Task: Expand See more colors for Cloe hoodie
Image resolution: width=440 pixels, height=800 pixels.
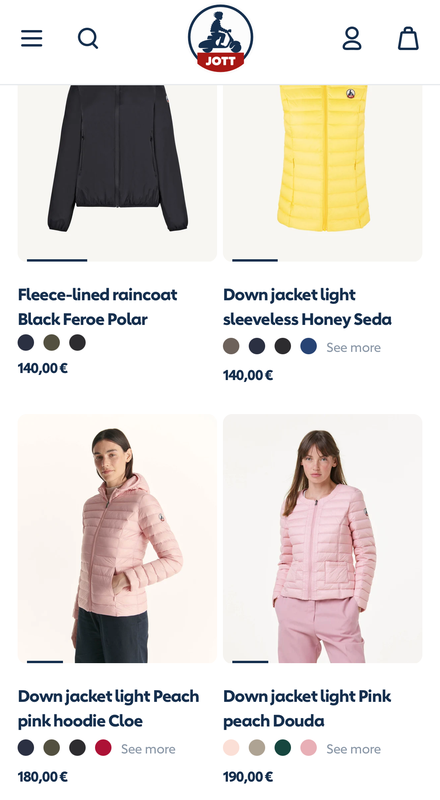Action: click(148, 749)
